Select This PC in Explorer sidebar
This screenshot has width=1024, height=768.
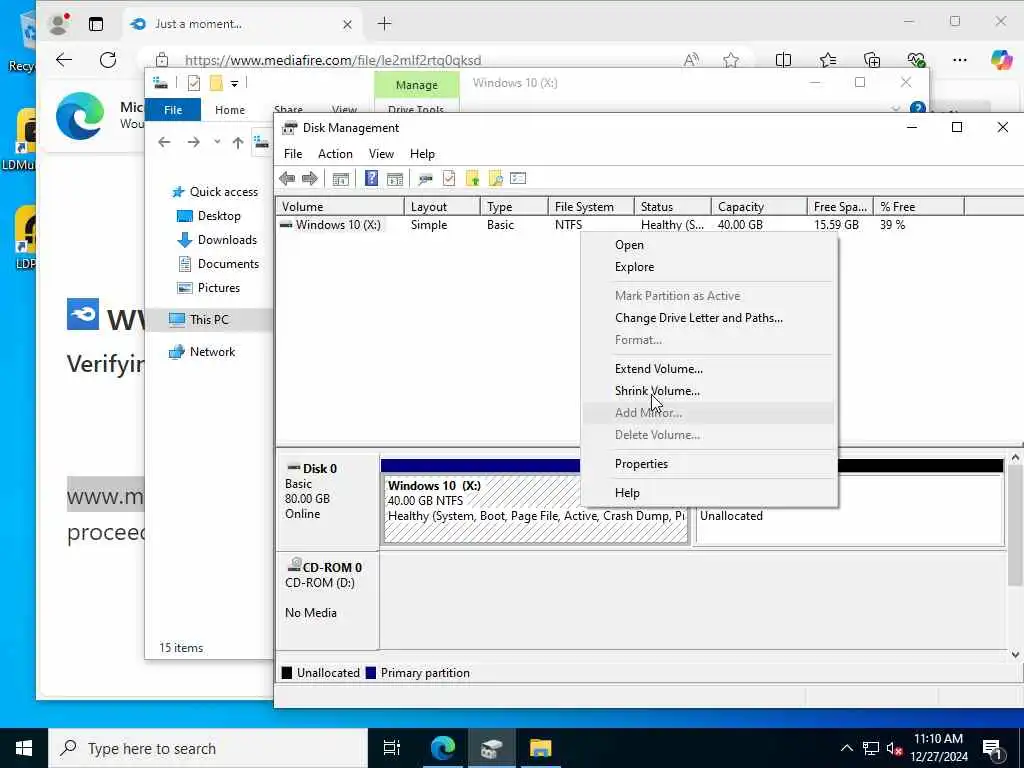pyautogui.click(x=209, y=319)
